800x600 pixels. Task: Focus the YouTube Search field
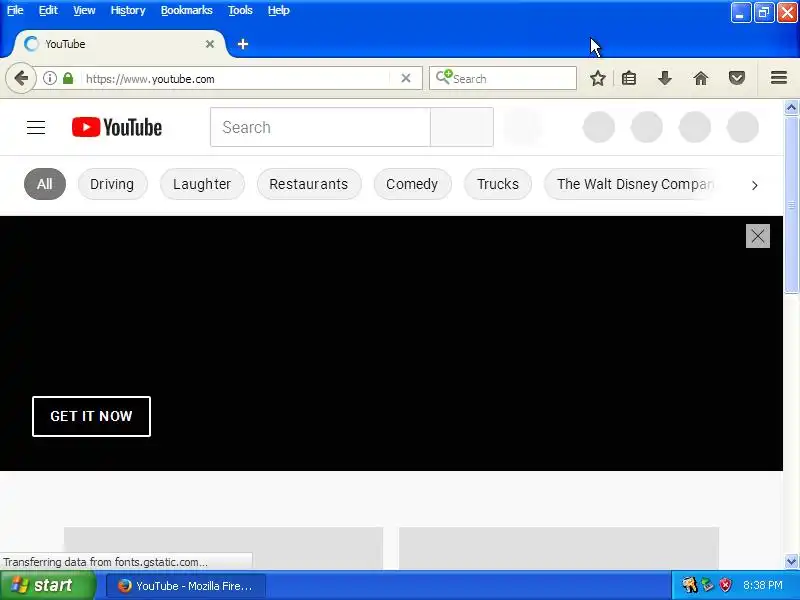point(320,127)
